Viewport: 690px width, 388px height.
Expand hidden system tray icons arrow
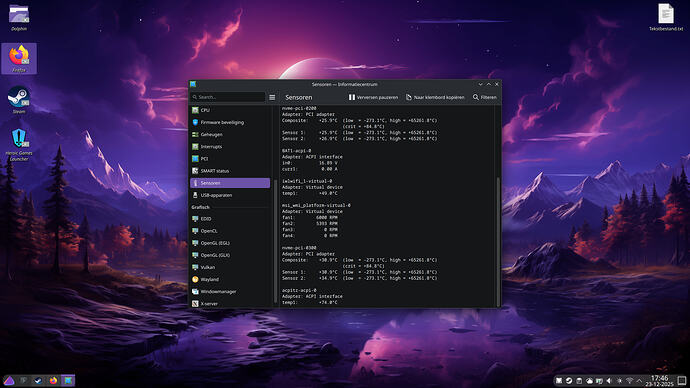(639, 381)
